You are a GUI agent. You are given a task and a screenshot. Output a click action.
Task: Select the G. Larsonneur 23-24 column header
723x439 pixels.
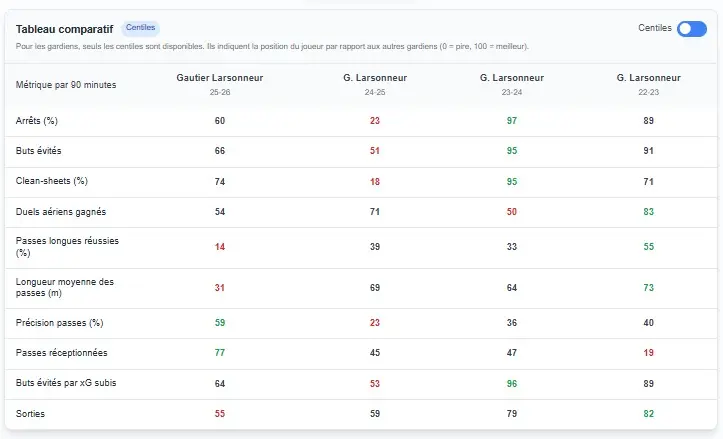[512, 84]
